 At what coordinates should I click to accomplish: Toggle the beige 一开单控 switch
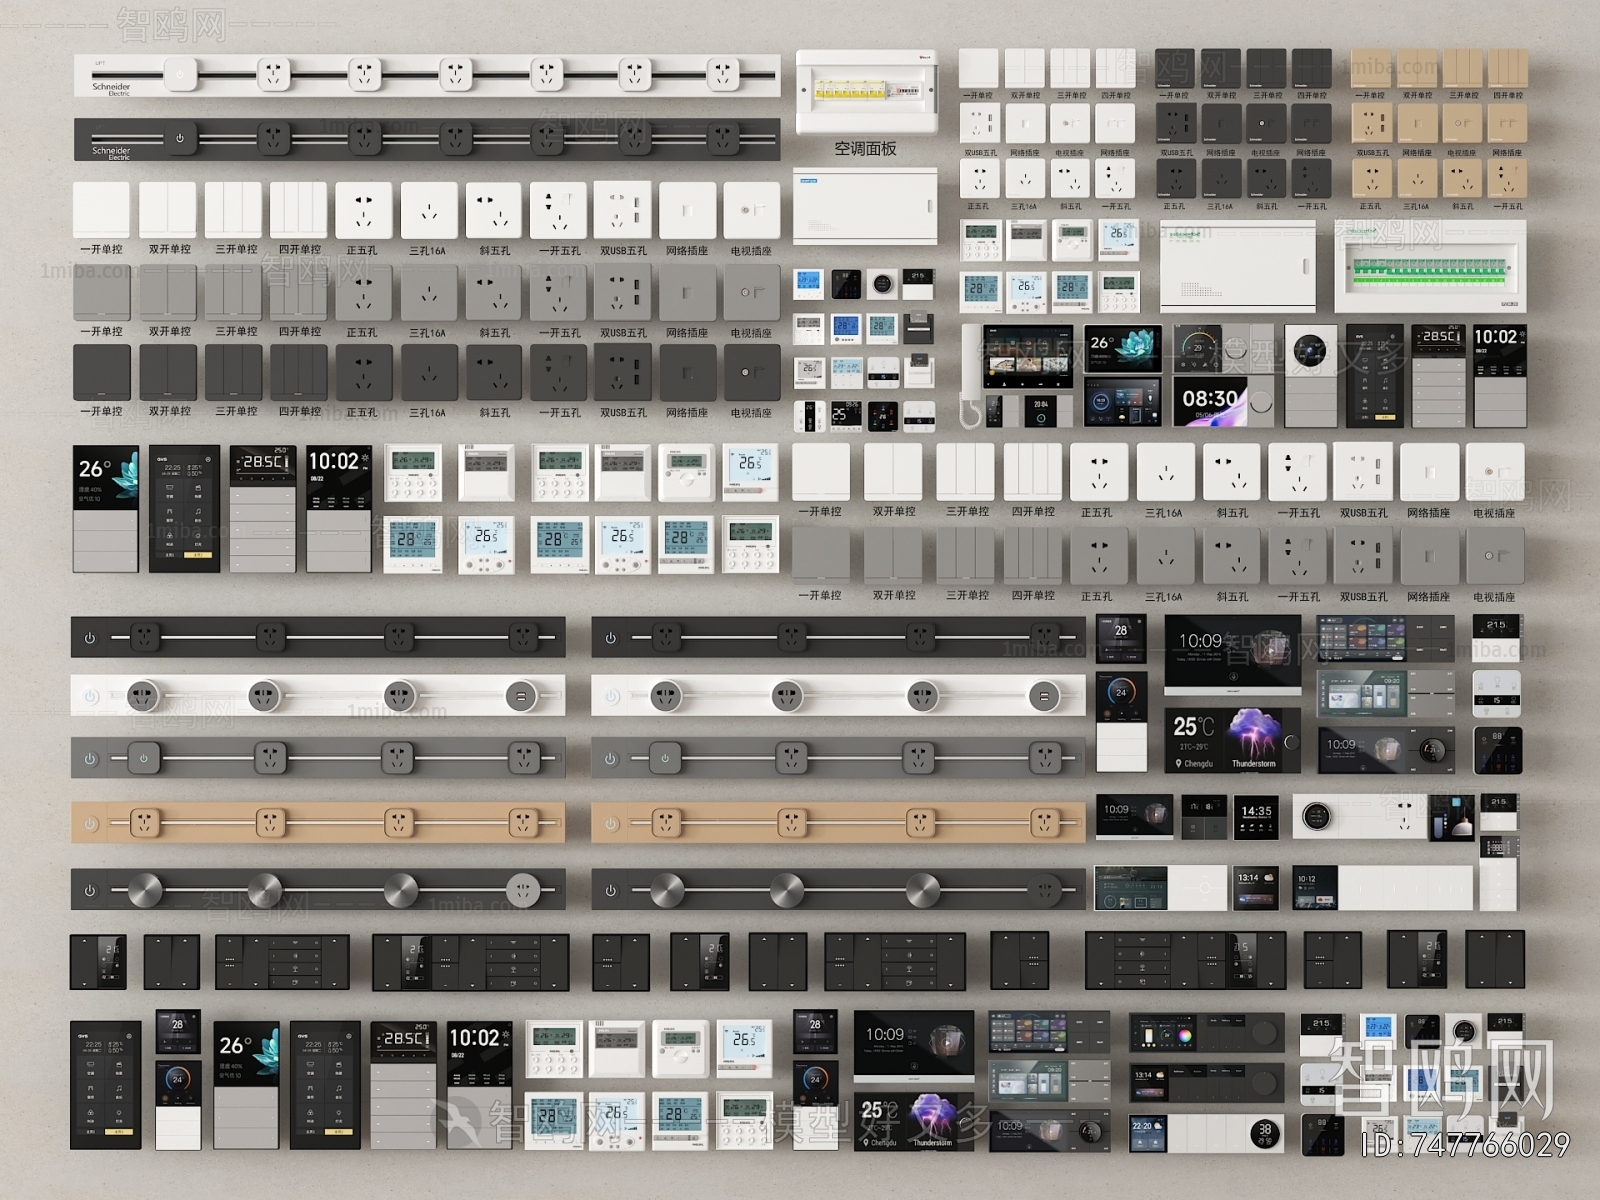click(1370, 68)
